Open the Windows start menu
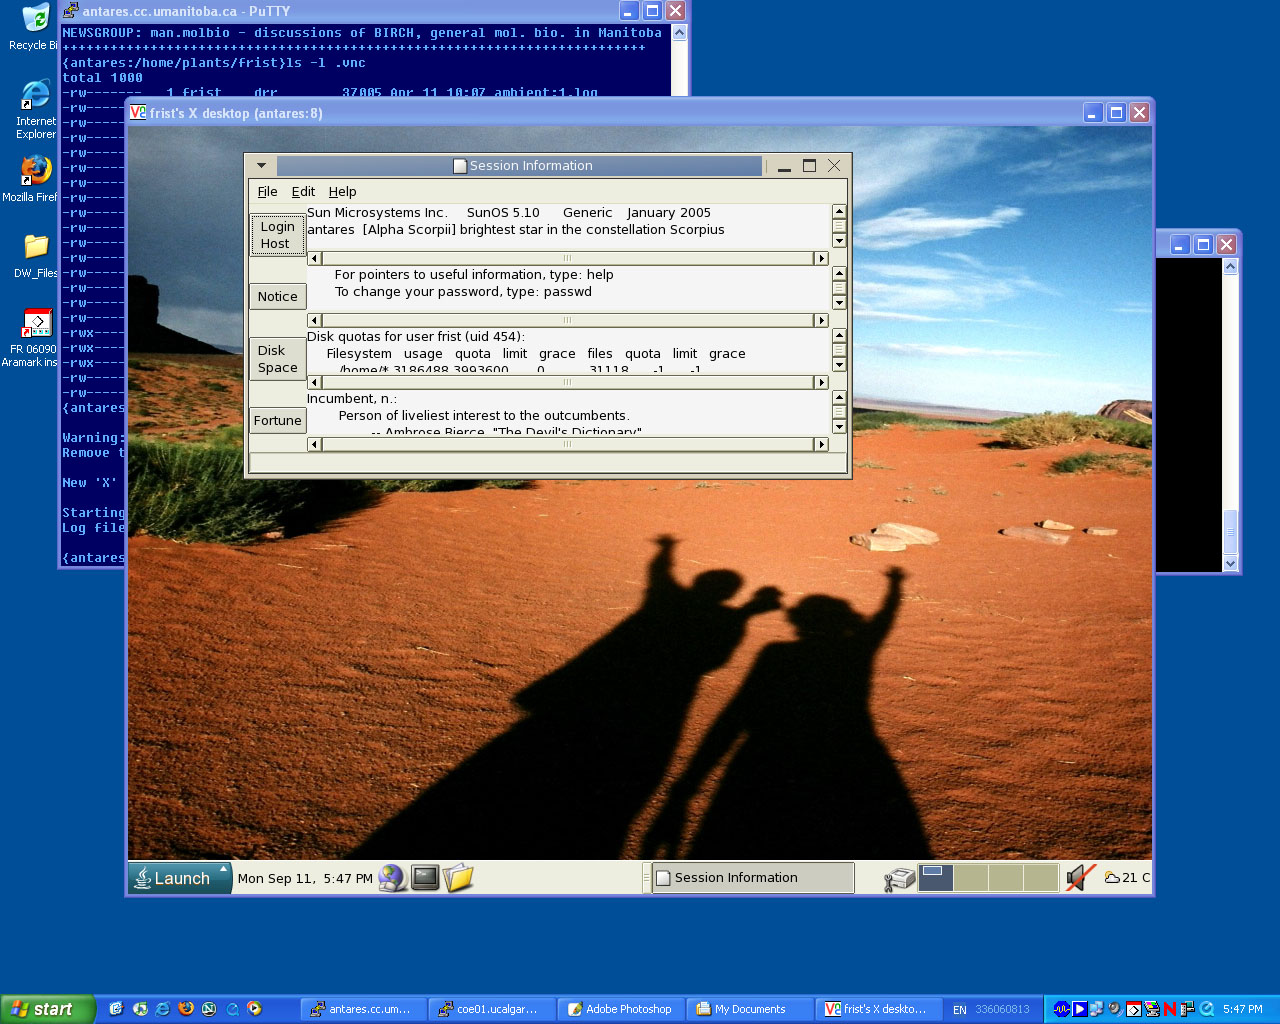This screenshot has width=1280, height=1024. coord(47,1009)
